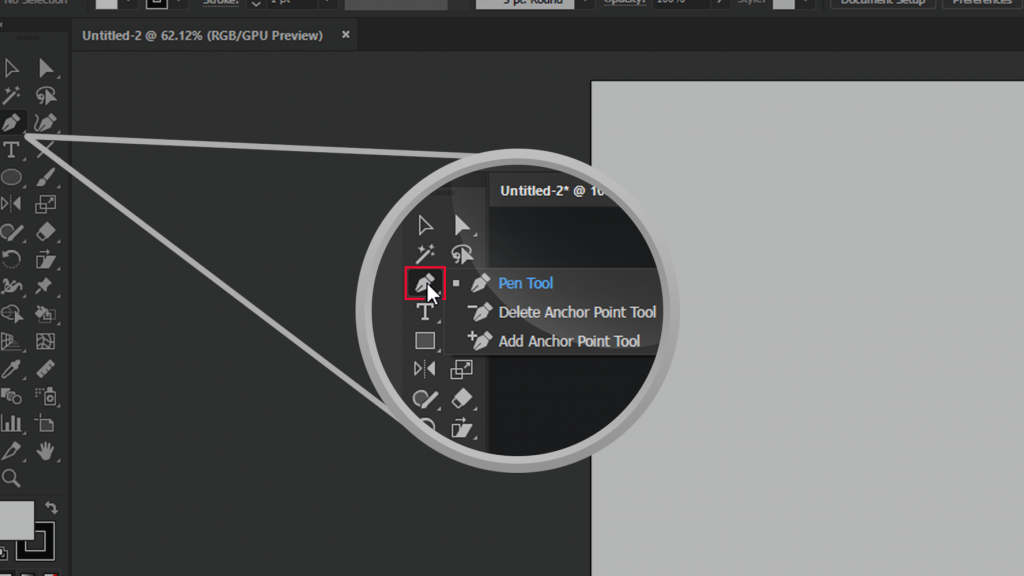This screenshot has height=576, width=1024.
Task: Close the Untitled-2 document tab
Action: (345, 35)
